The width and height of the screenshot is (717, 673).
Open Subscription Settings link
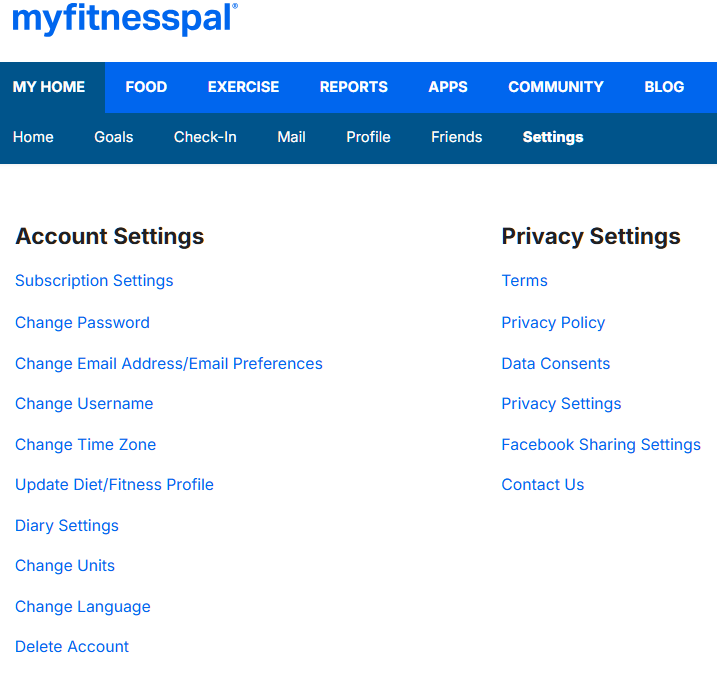(x=94, y=281)
